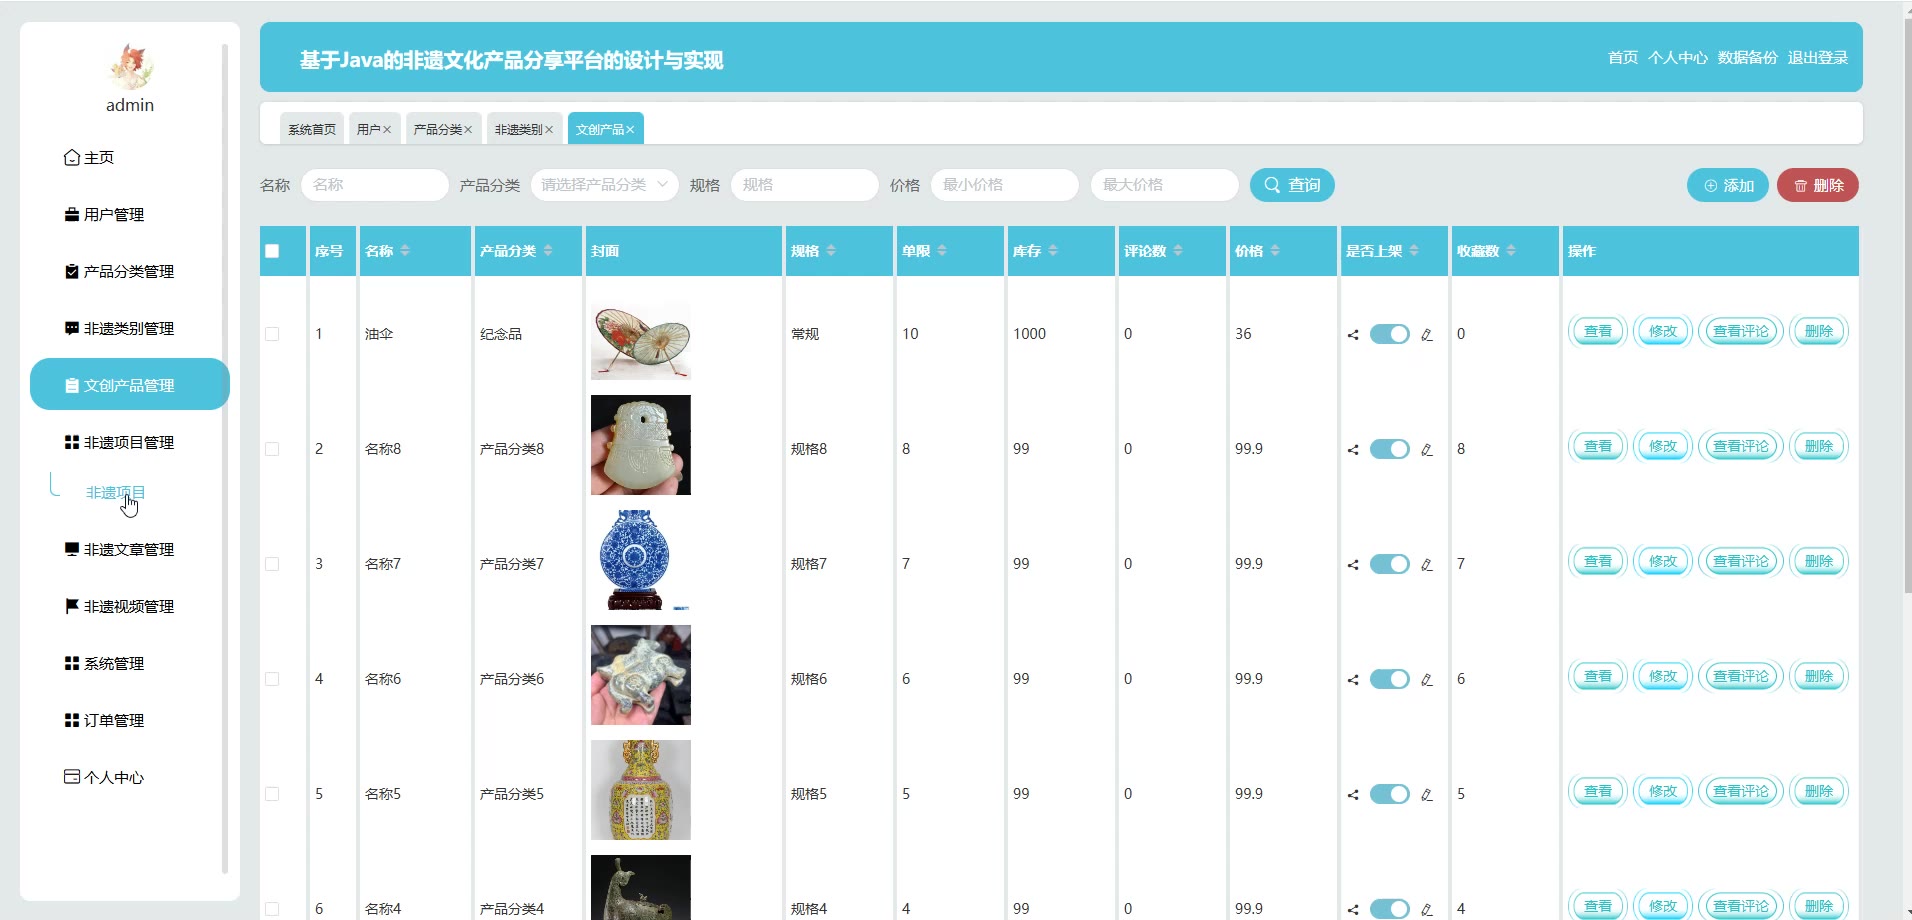Select 文创产品管理 in the sidebar
The height and width of the screenshot is (920, 1912).
[130, 385]
